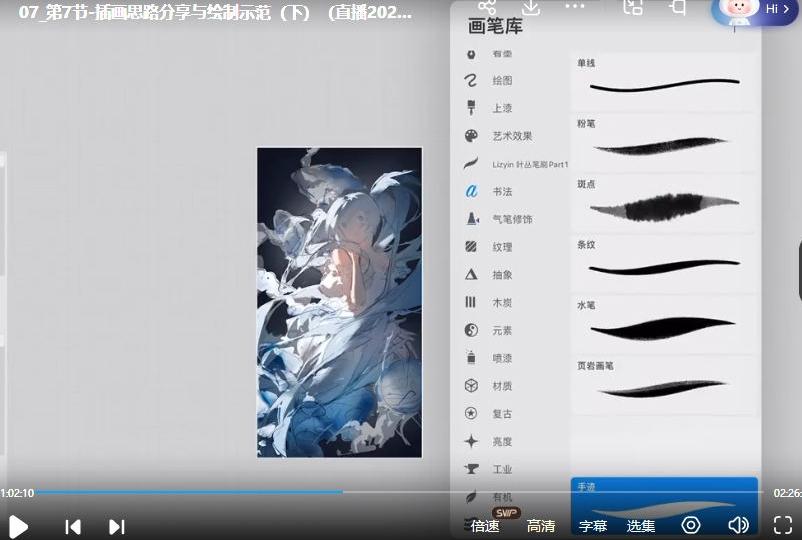Screen dimensions: 802x540
Task: Mute the video with speaker icon
Action: 739,525
